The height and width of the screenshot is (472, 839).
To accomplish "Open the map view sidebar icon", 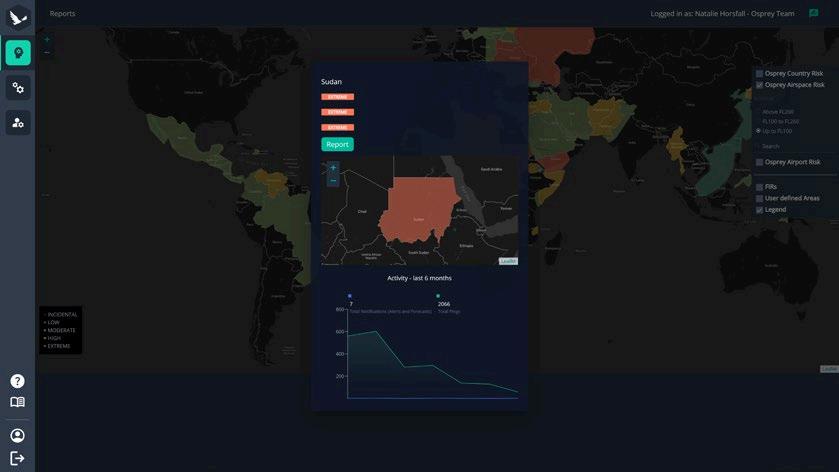I will [18, 52].
